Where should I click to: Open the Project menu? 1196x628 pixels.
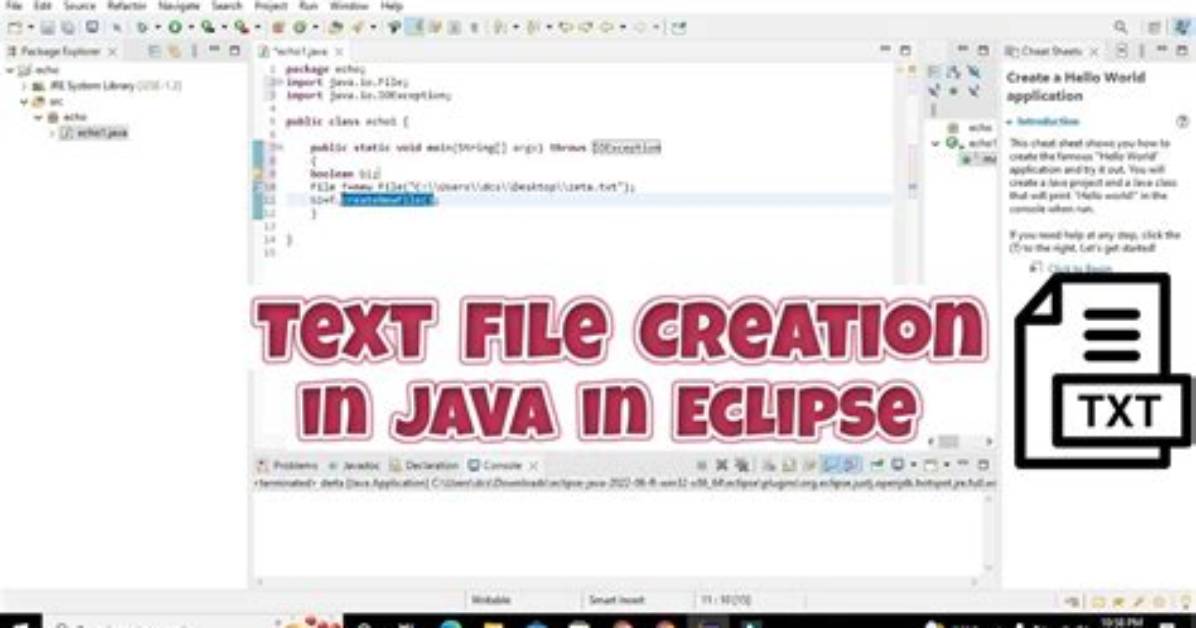point(271,6)
